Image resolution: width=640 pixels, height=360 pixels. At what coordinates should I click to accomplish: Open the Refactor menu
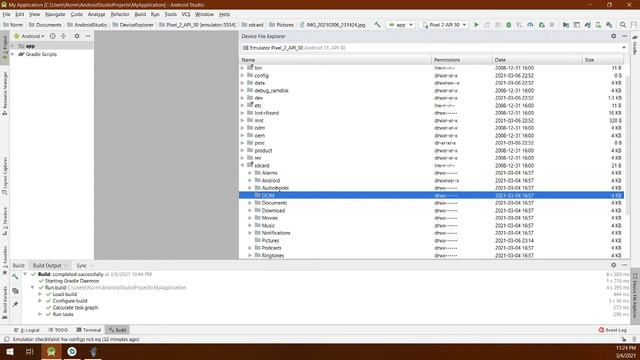point(120,14)
